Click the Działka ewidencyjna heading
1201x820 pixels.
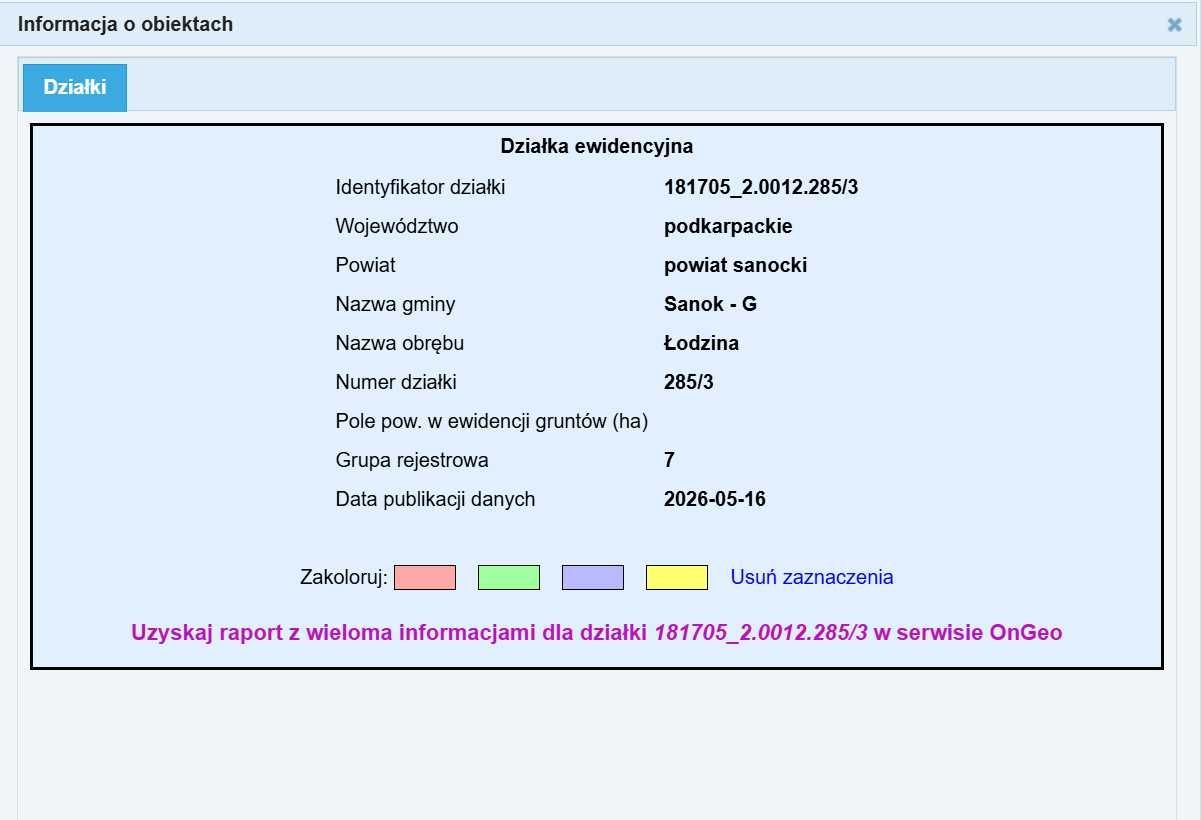[597, 146]
